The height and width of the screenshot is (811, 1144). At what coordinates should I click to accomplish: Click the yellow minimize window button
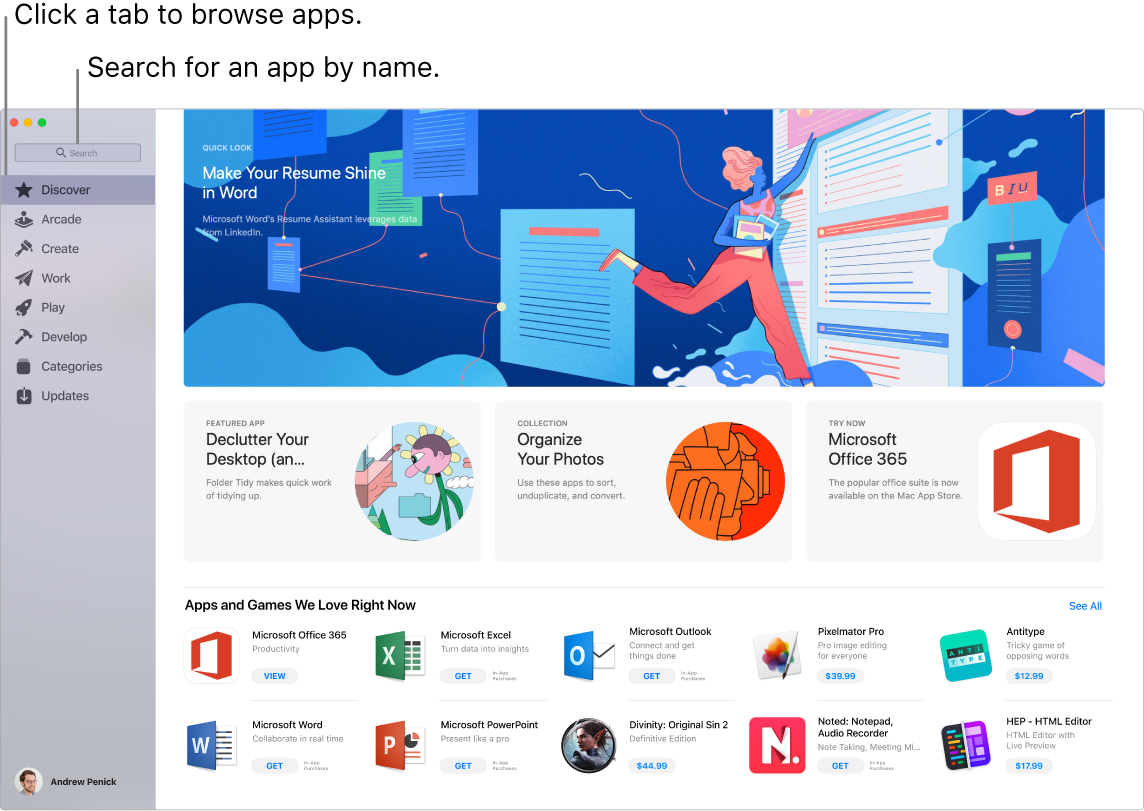pos(28,123)
